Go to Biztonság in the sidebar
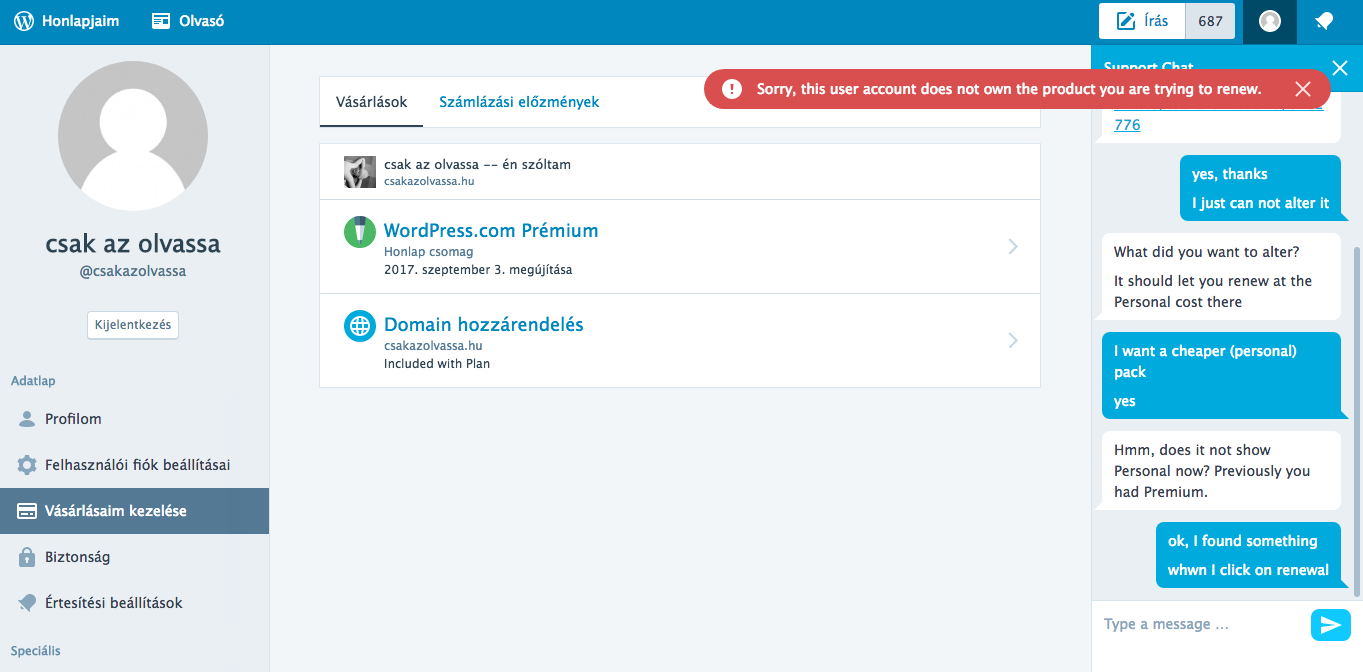The height and width of the screenshot is (672, 1363). pyautogui.click(x=77, y=557)
